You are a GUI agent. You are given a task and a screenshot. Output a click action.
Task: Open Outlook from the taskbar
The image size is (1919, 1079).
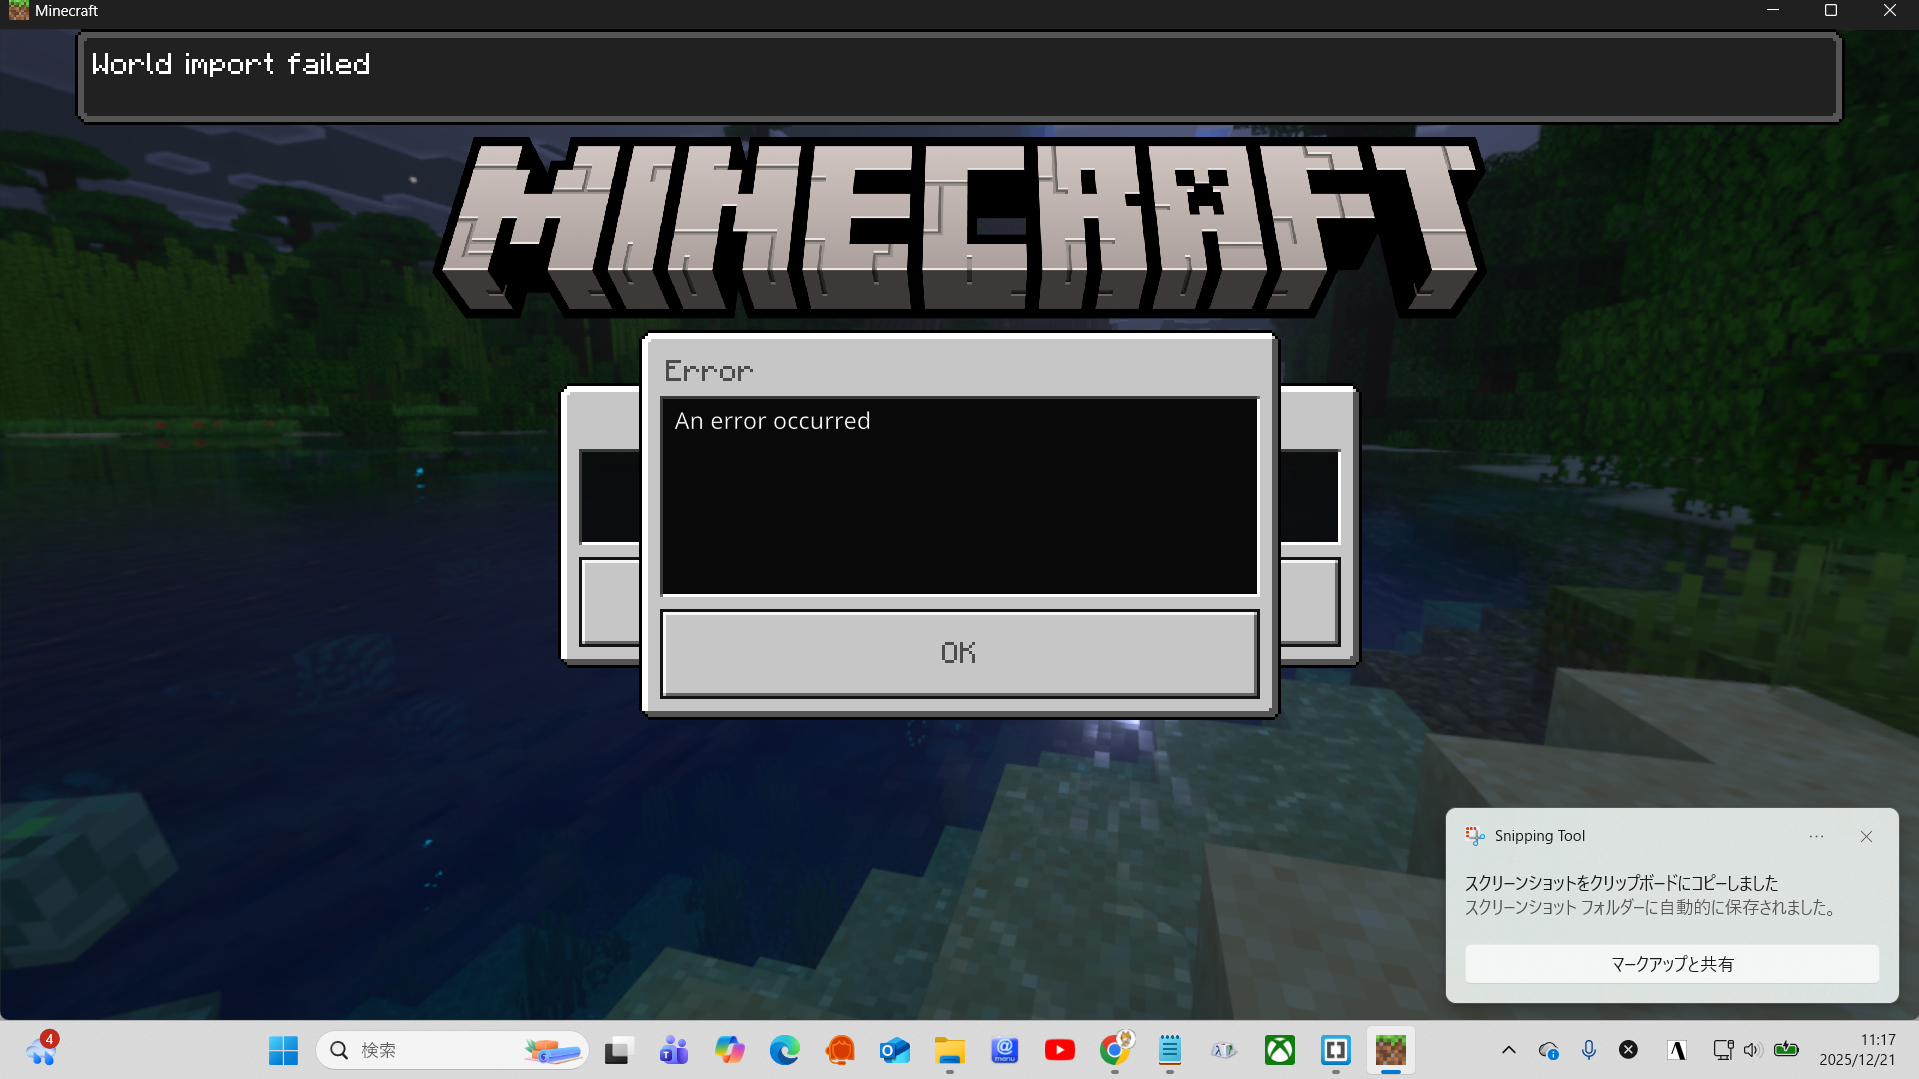(x=894, y=1050)
